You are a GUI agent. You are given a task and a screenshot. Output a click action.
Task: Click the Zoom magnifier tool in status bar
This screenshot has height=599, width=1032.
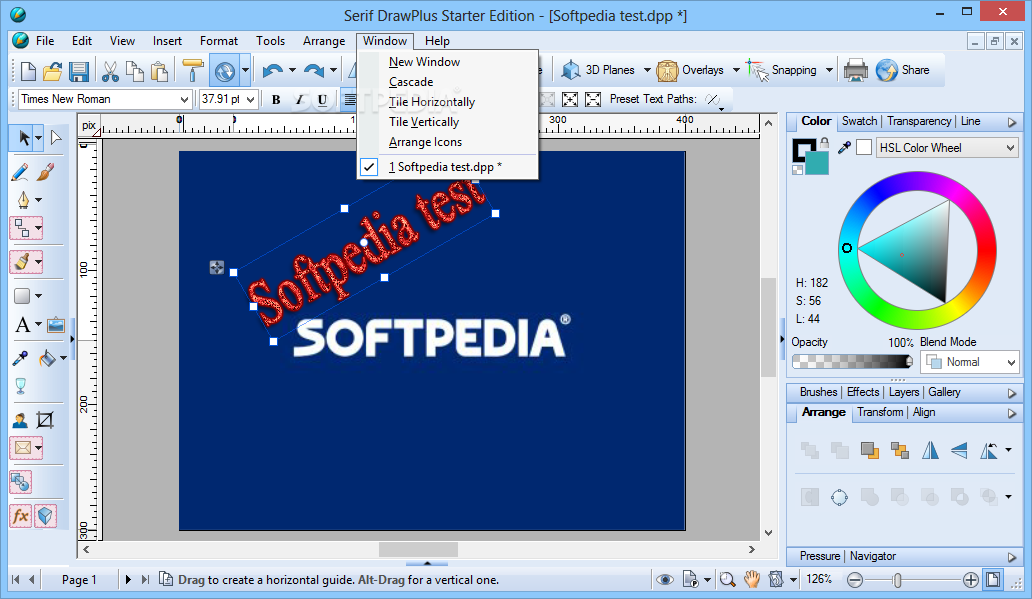727,579
